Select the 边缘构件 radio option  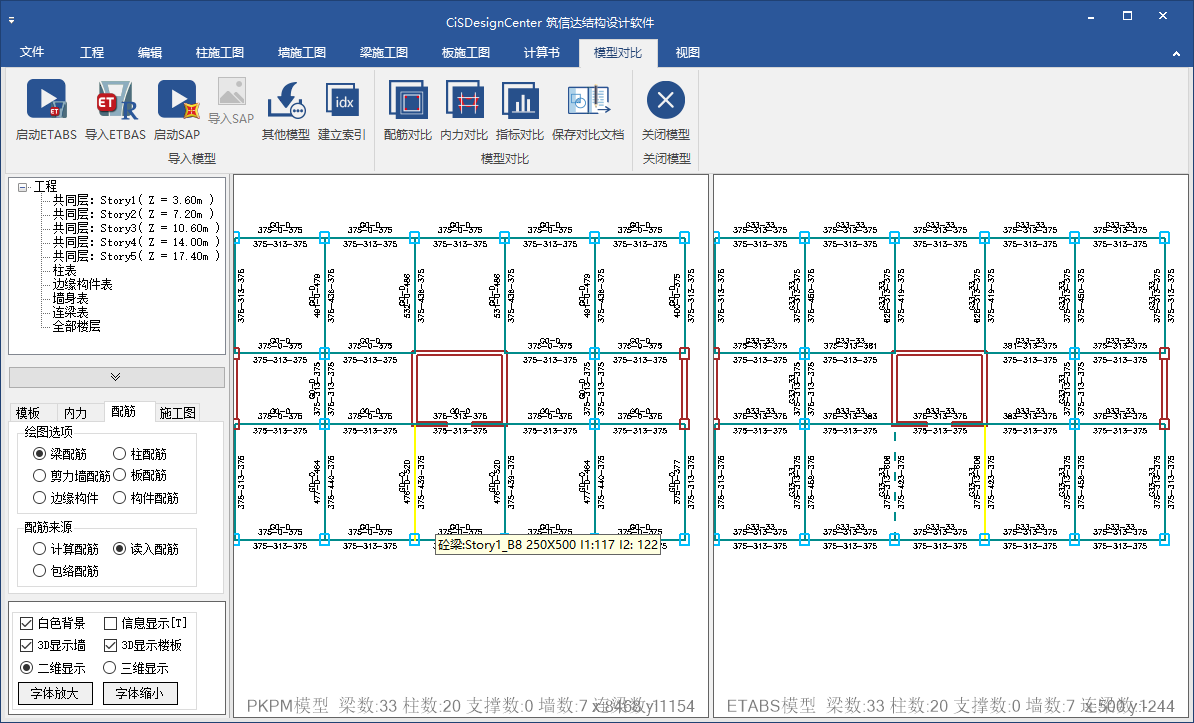[x=65, y=497]
